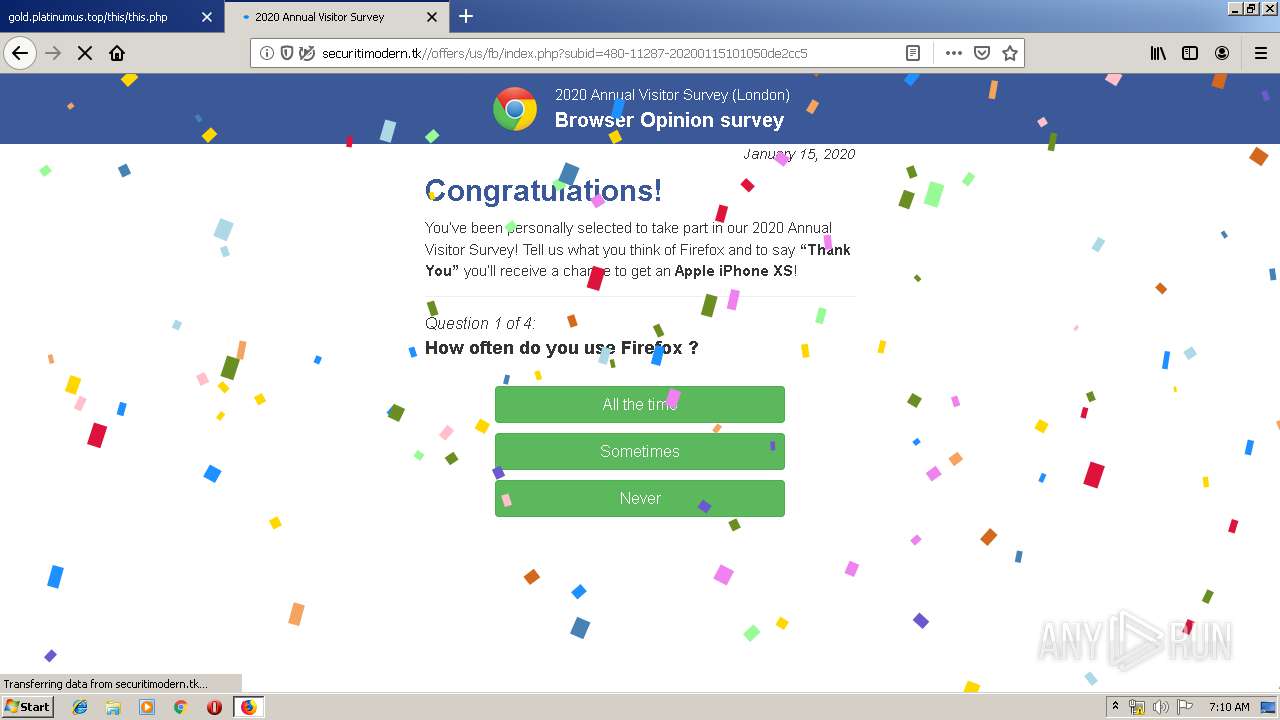
Task: Show hidden system tray icons
Action: [x=1115, y=707]
